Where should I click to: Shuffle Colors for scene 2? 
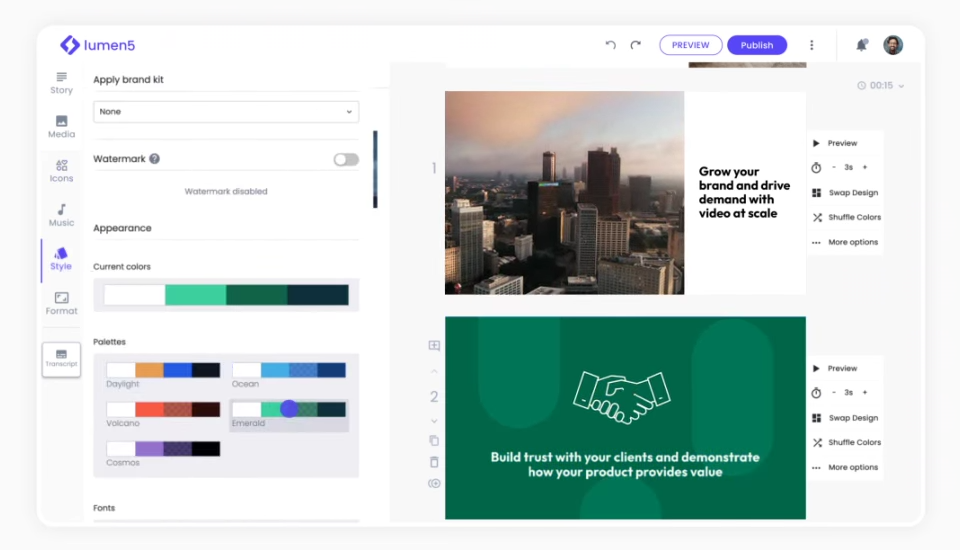click(x=846, y=442)
